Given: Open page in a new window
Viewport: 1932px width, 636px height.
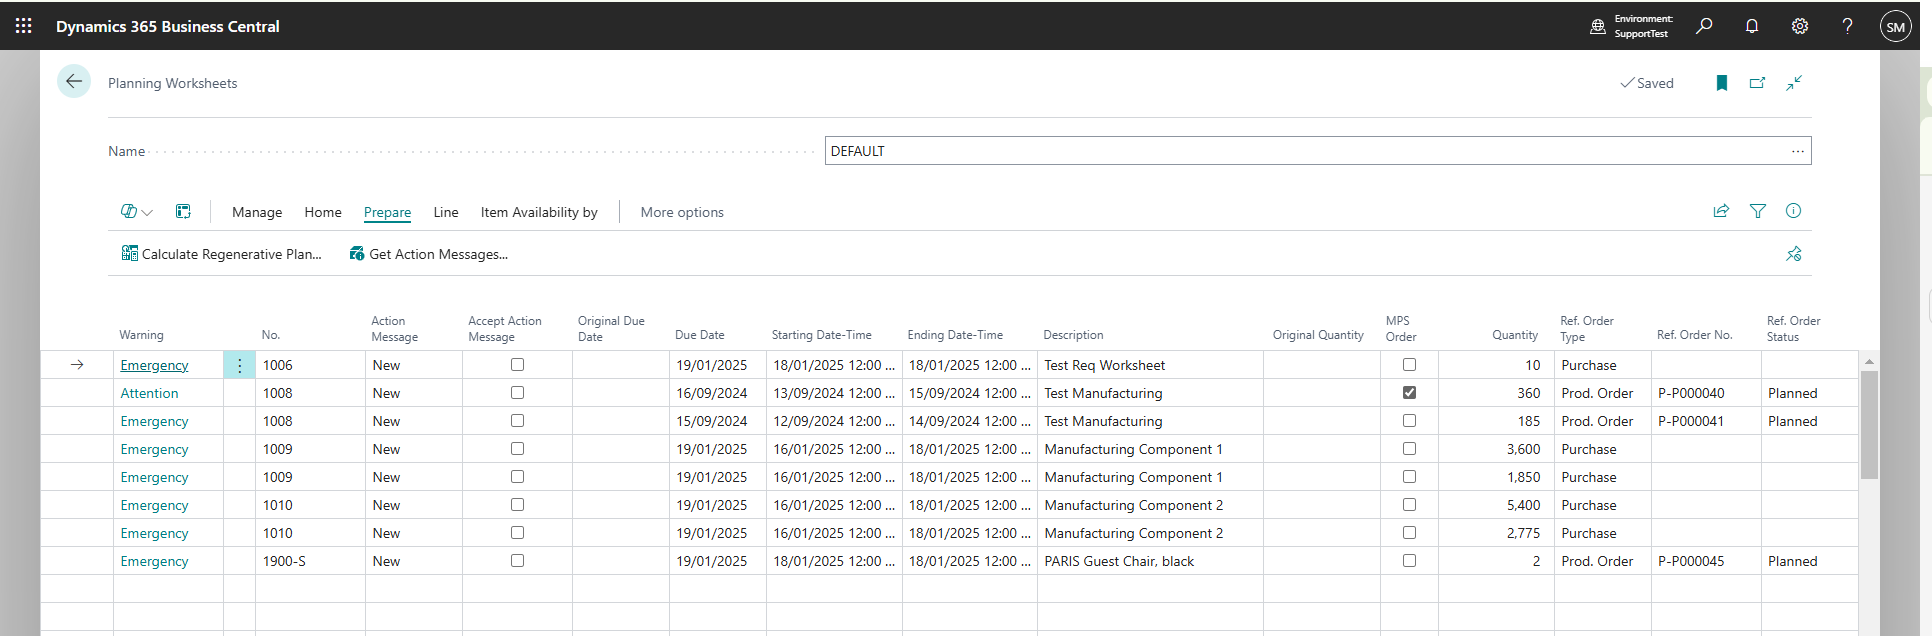Looking at the screenshot, I should (x=1757, y=83).
